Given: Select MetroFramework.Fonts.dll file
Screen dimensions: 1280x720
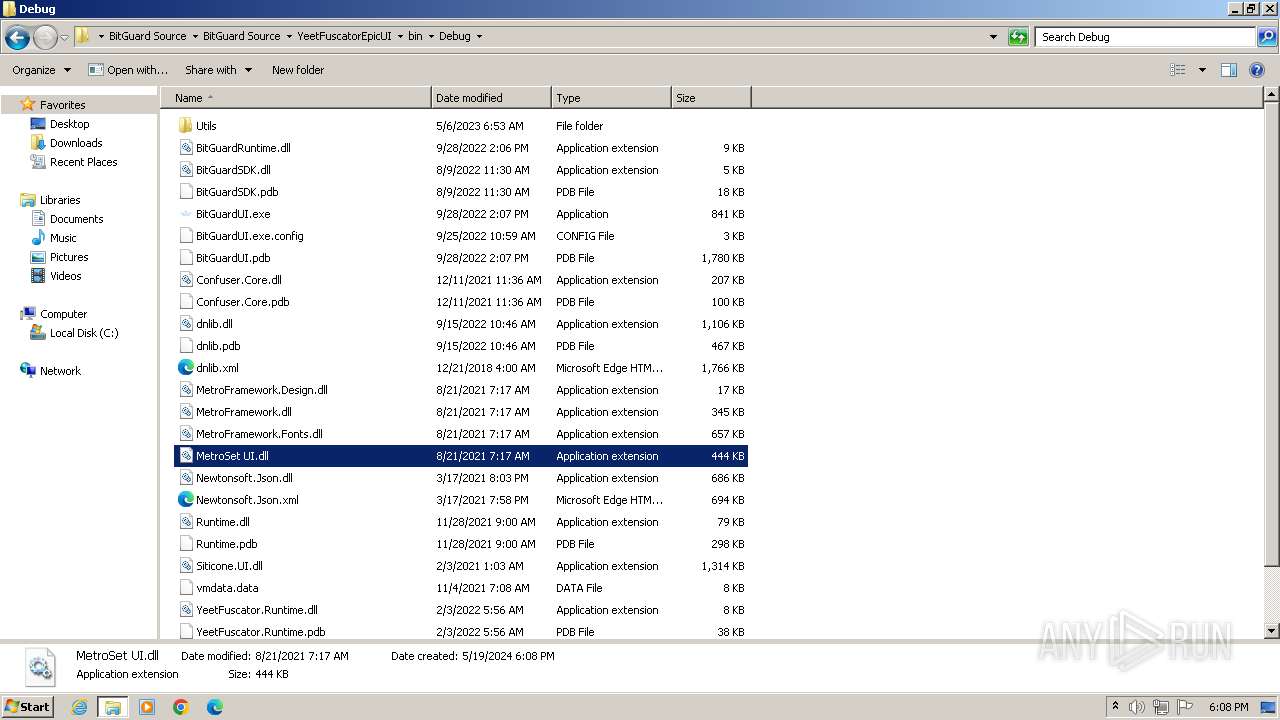Looking at the screenshot, I should [259, 434].
